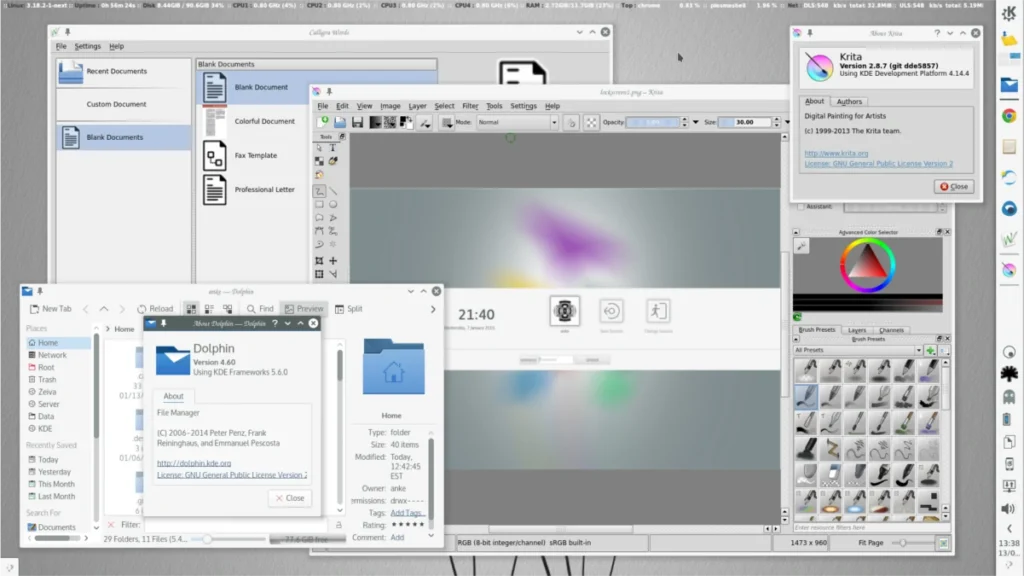Open Chrome from the right-side panel
This screenshot has width=1024, height=576.
tap(1009, 115)
